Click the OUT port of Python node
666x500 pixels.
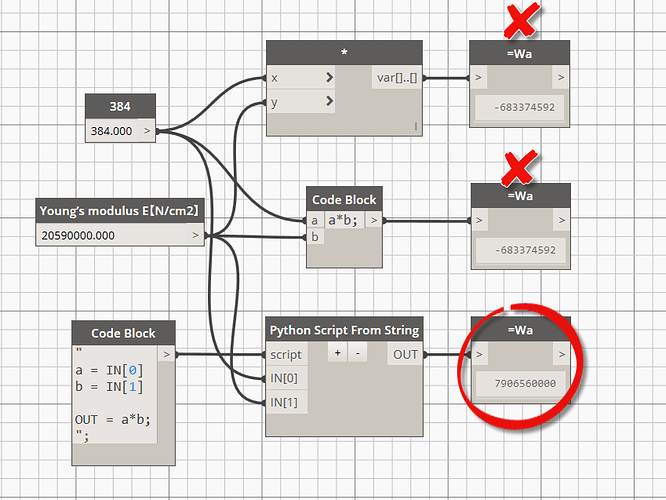pyautogui.click(x=405, y=354)
